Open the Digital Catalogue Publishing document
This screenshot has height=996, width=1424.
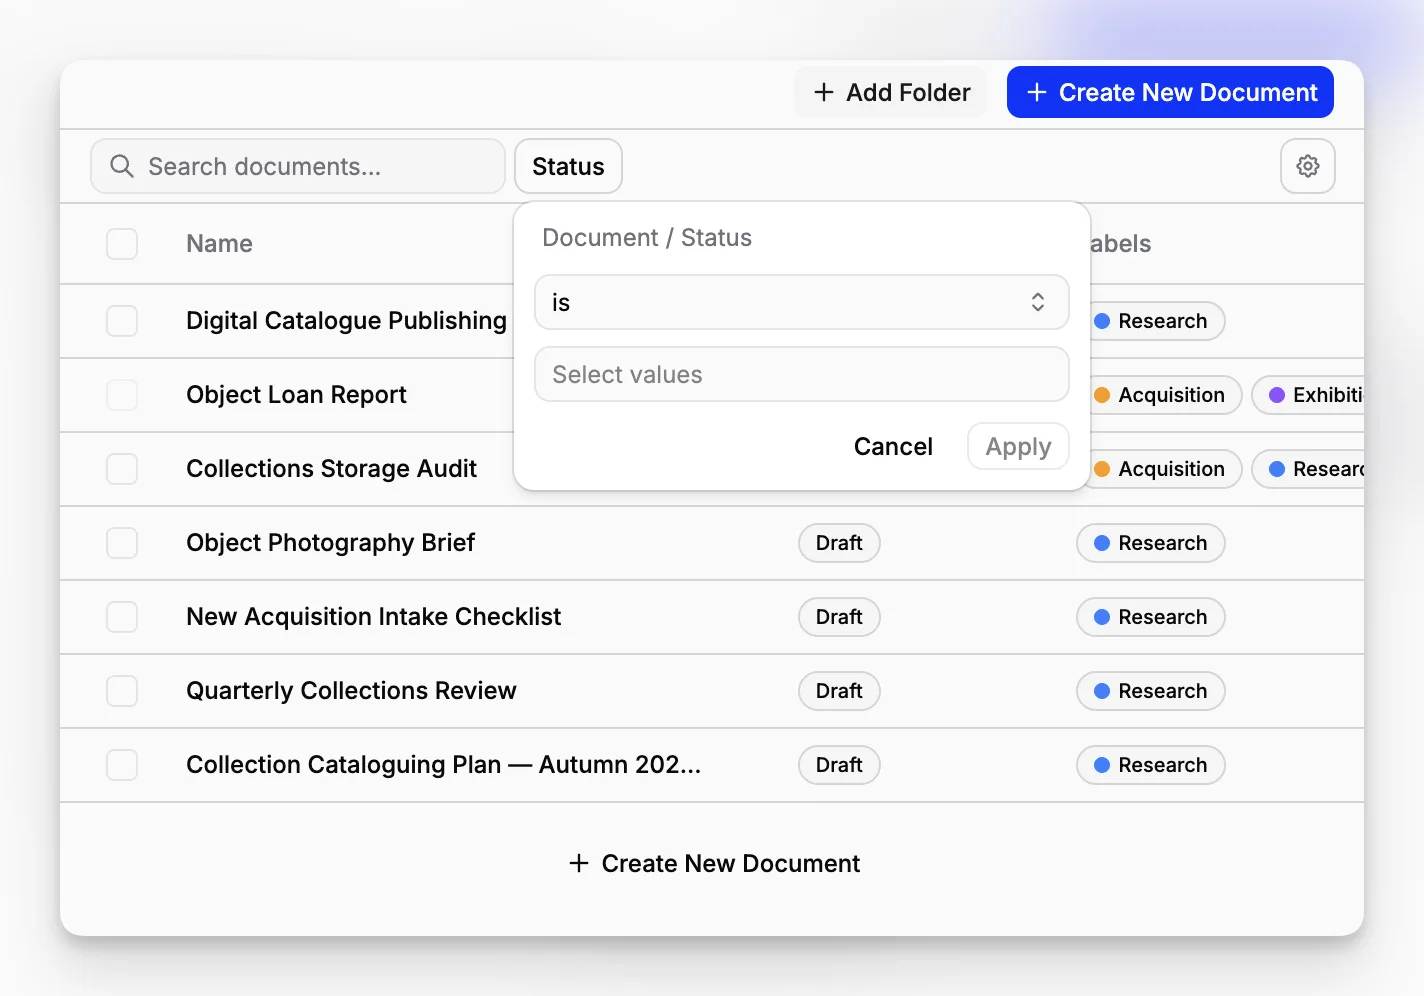coord(346,321)
